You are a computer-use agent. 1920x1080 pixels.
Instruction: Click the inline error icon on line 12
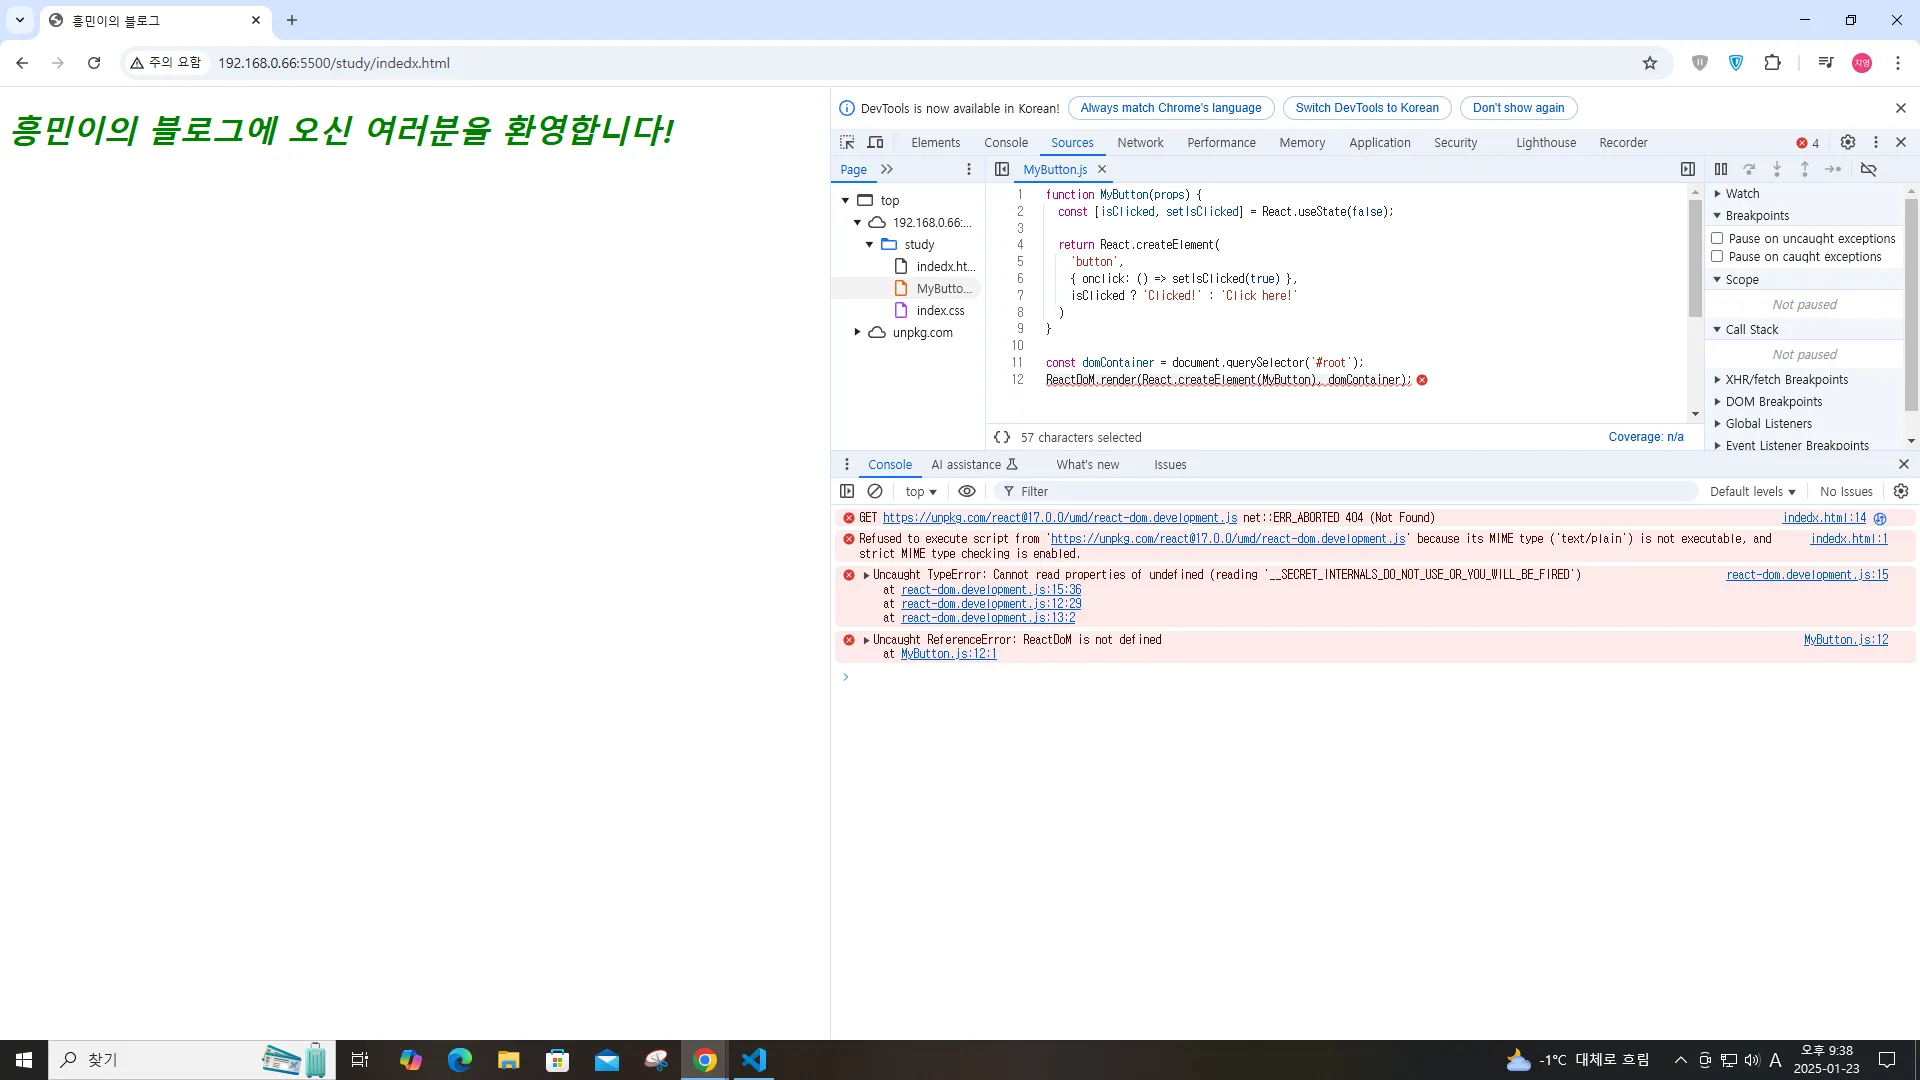coord(1422,380)
